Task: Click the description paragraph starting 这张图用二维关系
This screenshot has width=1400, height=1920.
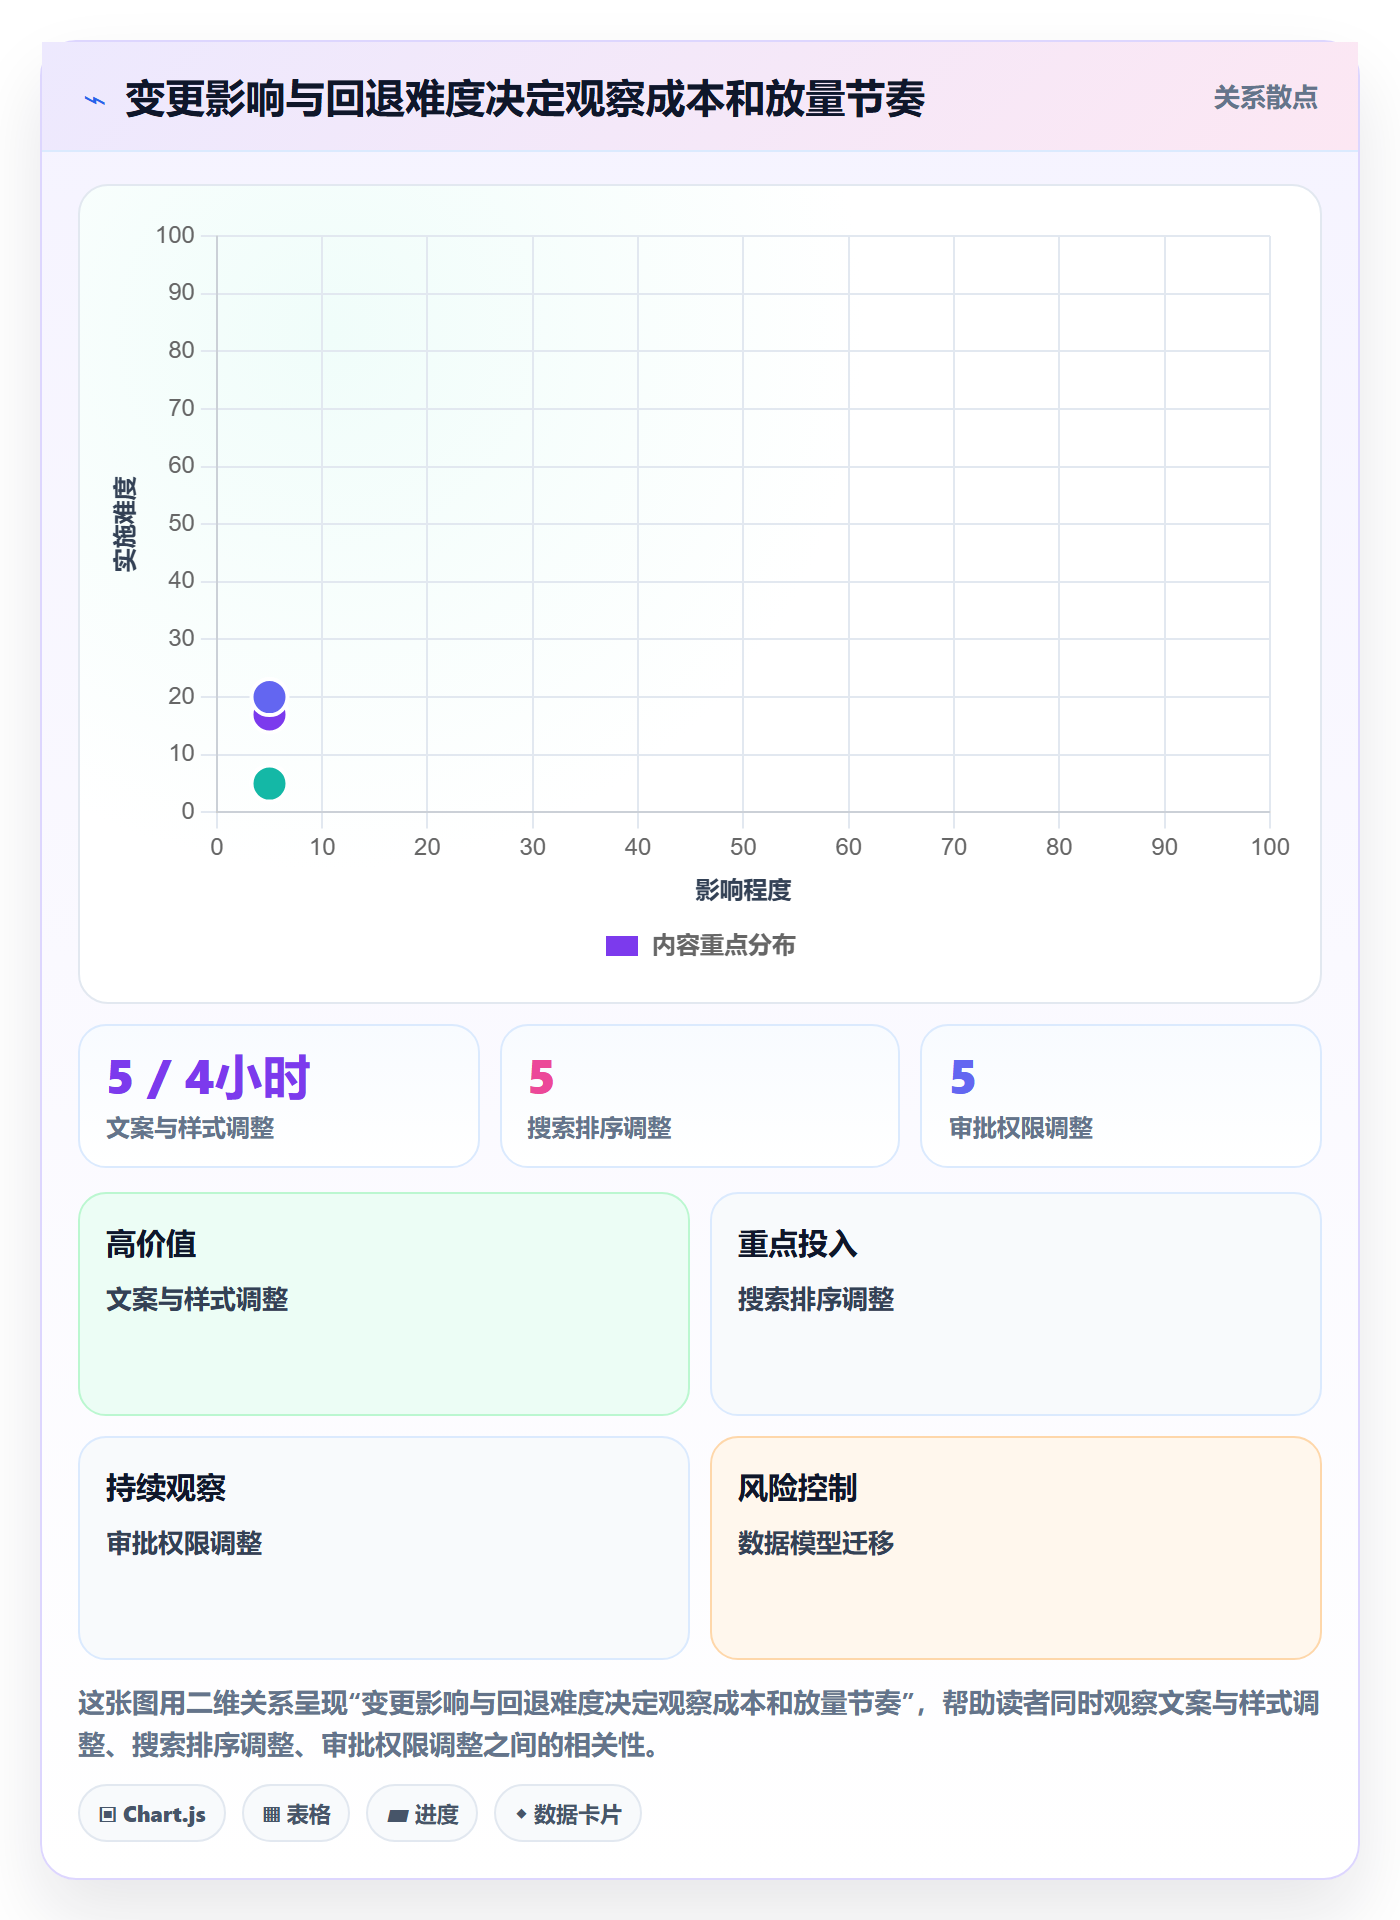Action: [699, 1724]
